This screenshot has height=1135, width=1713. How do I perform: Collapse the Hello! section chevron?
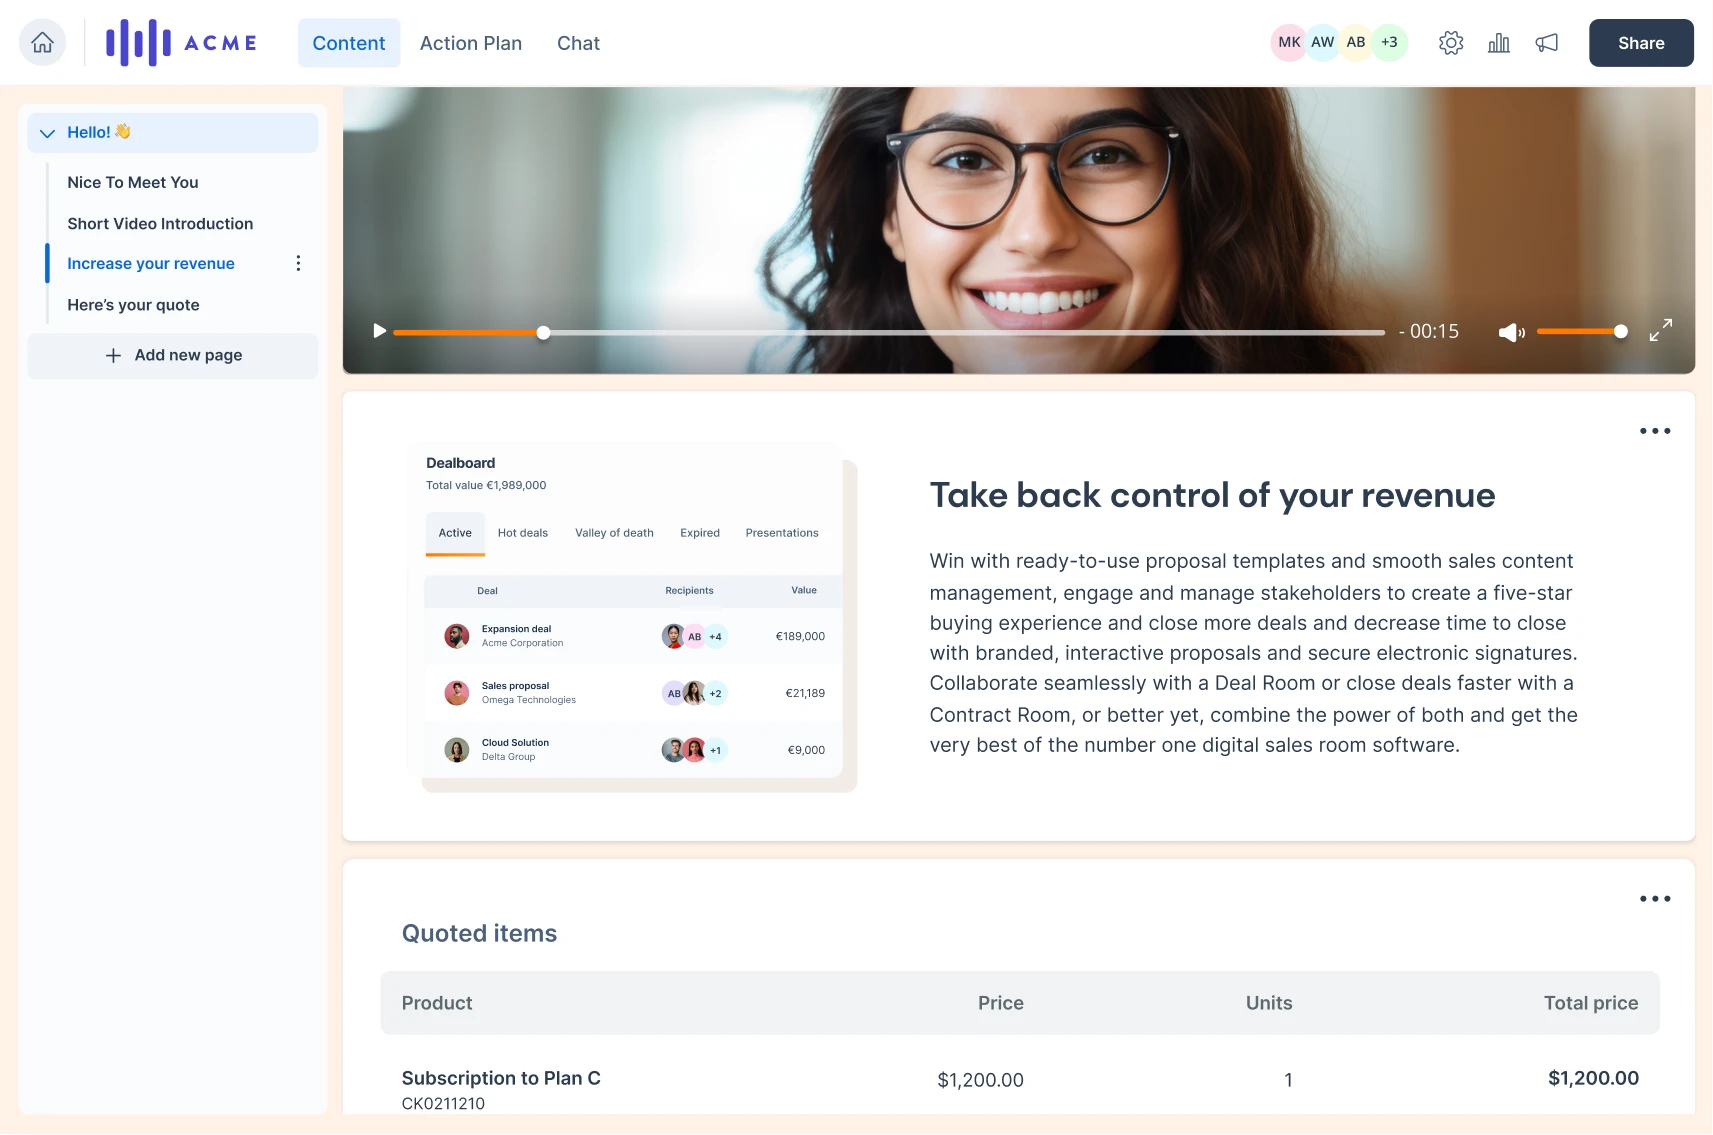tap(46, 132)
